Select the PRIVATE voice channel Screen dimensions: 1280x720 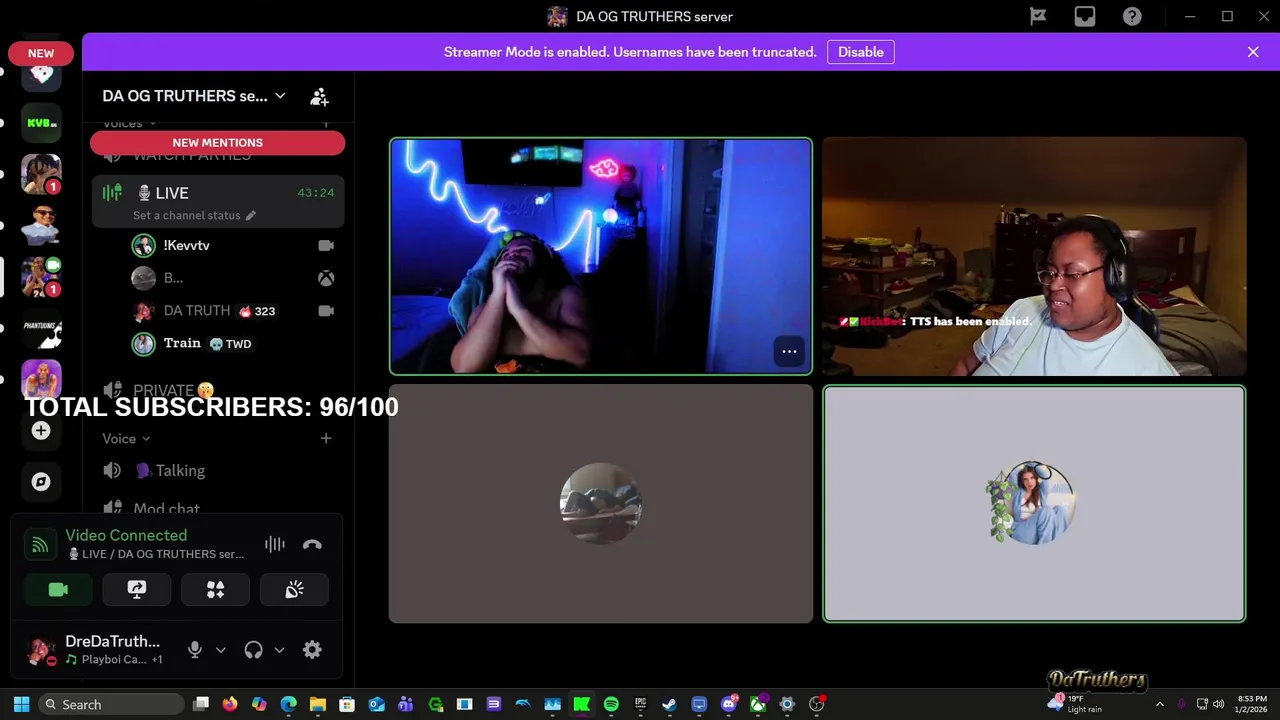218,390
